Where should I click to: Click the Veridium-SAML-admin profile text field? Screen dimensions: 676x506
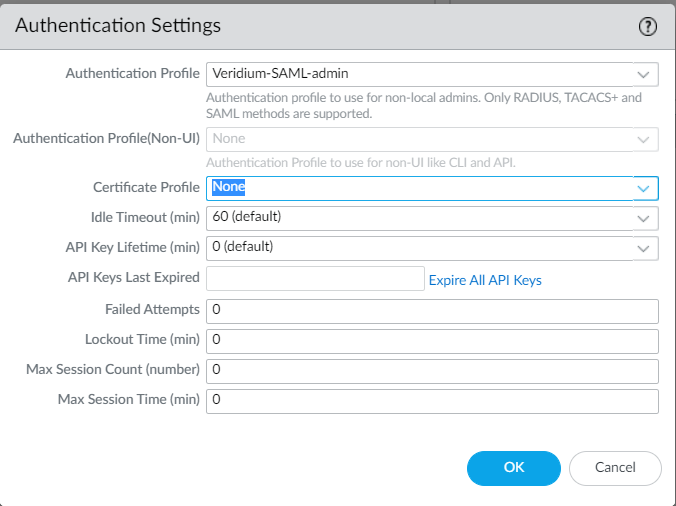click(418, 74)
